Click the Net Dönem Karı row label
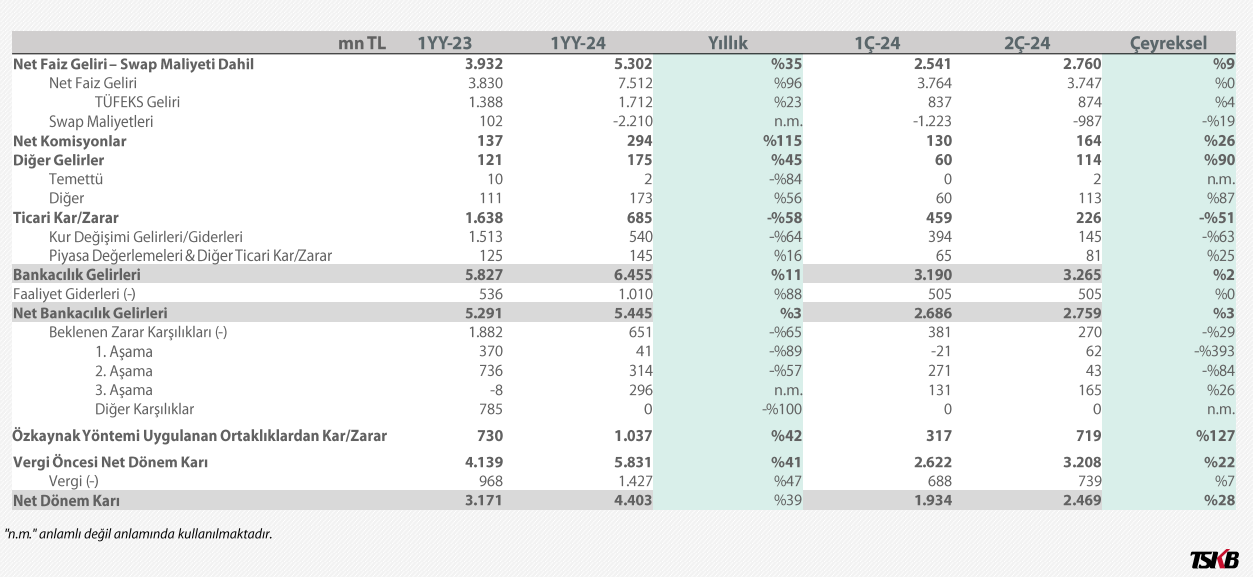Image resolution: width=1253 pixels, height=577 pixels. tap(71, 499)
